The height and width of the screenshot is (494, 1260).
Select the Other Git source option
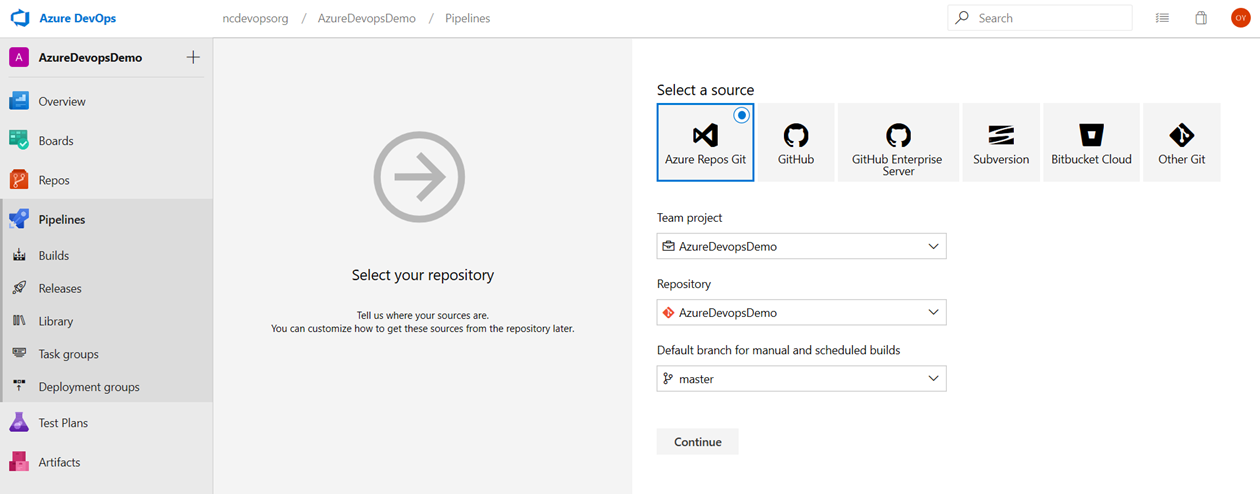1181,142
